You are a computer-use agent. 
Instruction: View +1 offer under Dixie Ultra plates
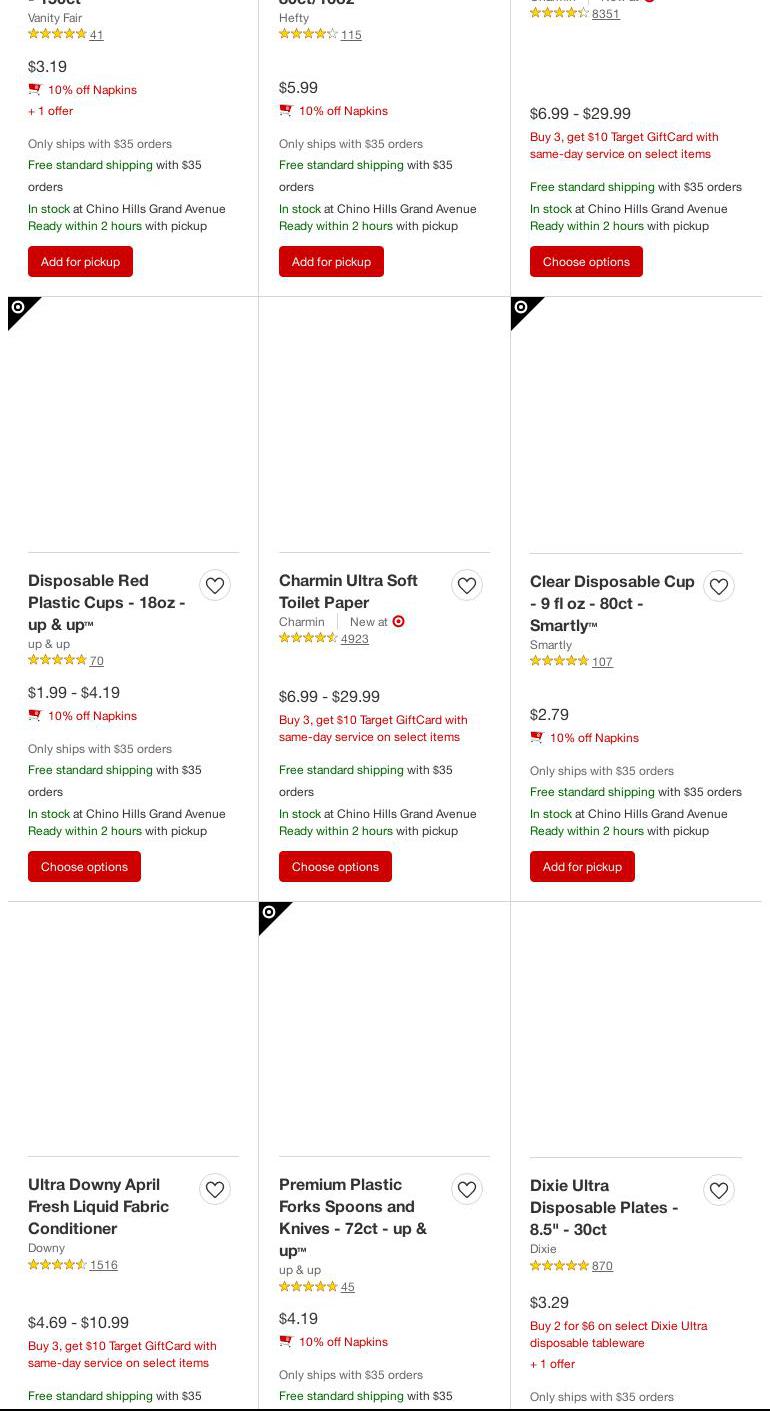(552, 1364)
